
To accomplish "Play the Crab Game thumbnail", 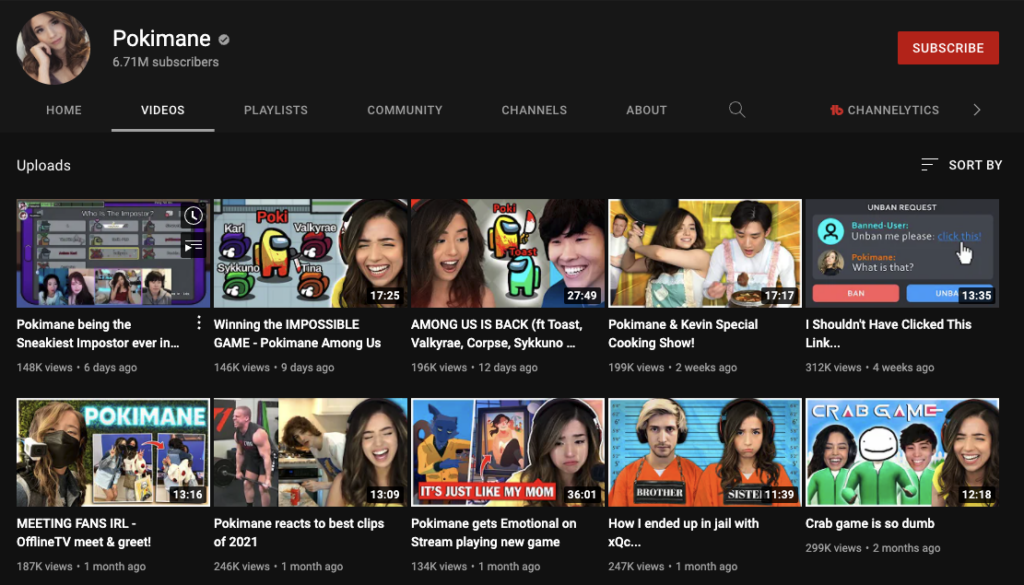I will pyautogui.click(x=902, y=452).
